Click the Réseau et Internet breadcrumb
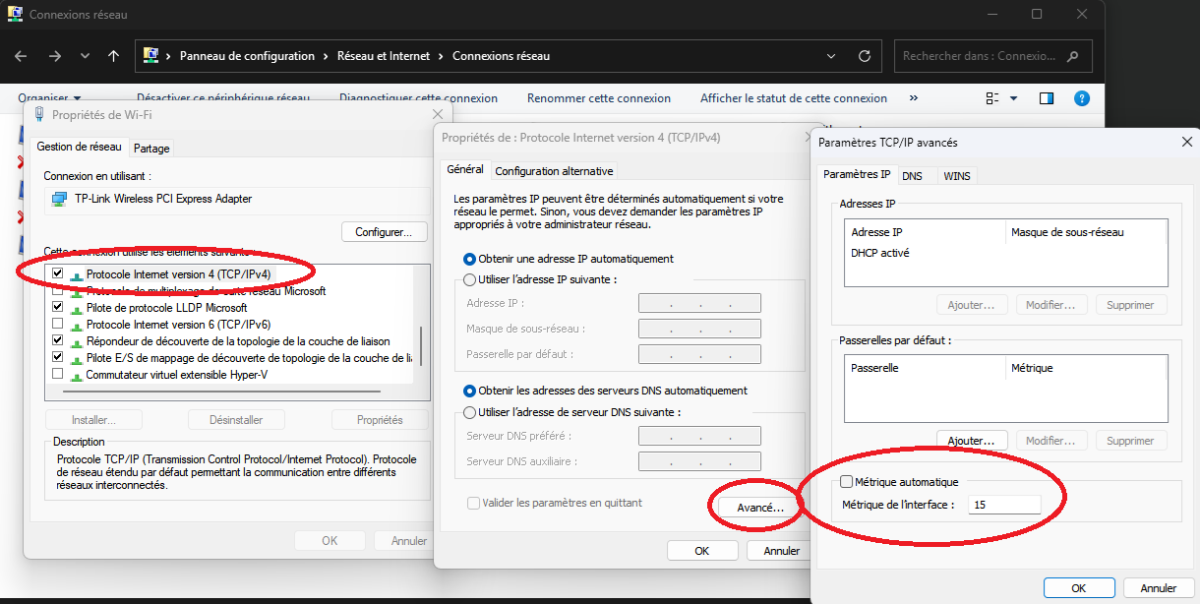Screen dimensions: 1200x604 click(x=384, y=56)
